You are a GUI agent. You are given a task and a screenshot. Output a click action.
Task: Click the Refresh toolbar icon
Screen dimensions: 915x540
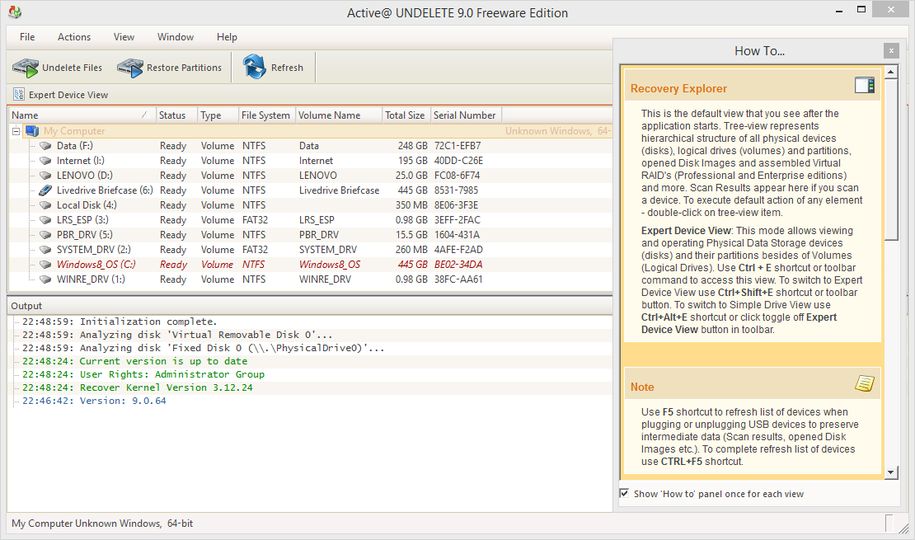[254, 67]
